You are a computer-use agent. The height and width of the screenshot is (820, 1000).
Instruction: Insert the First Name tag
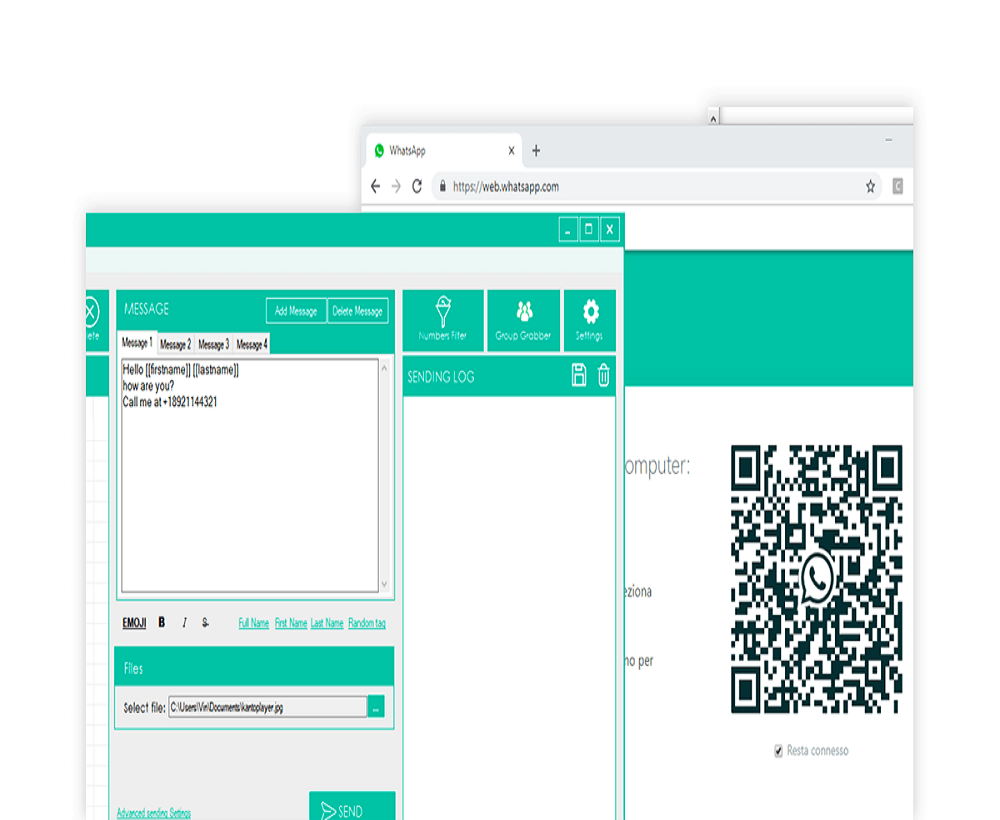click(291, 623)
